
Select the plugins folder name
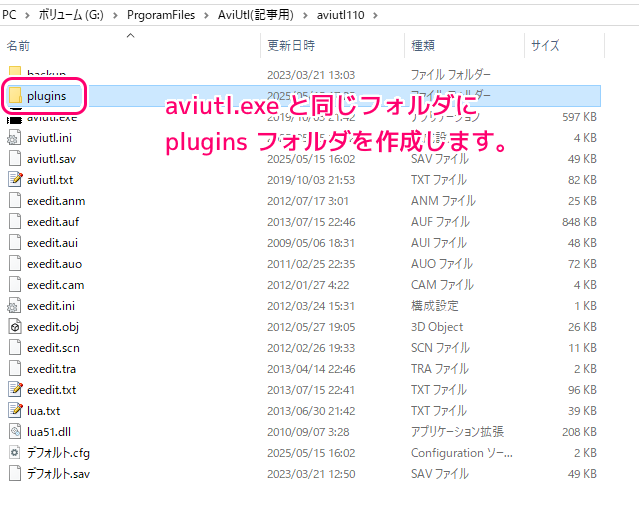pos(46,96)
